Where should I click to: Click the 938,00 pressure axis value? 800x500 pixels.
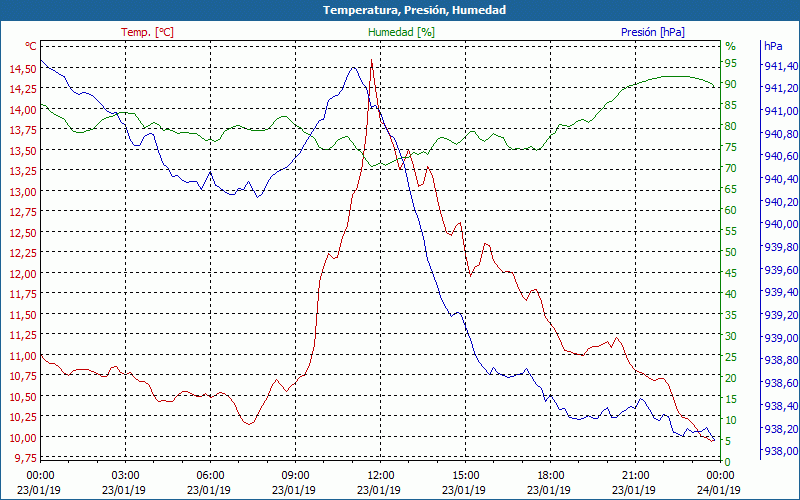point(781,451)
